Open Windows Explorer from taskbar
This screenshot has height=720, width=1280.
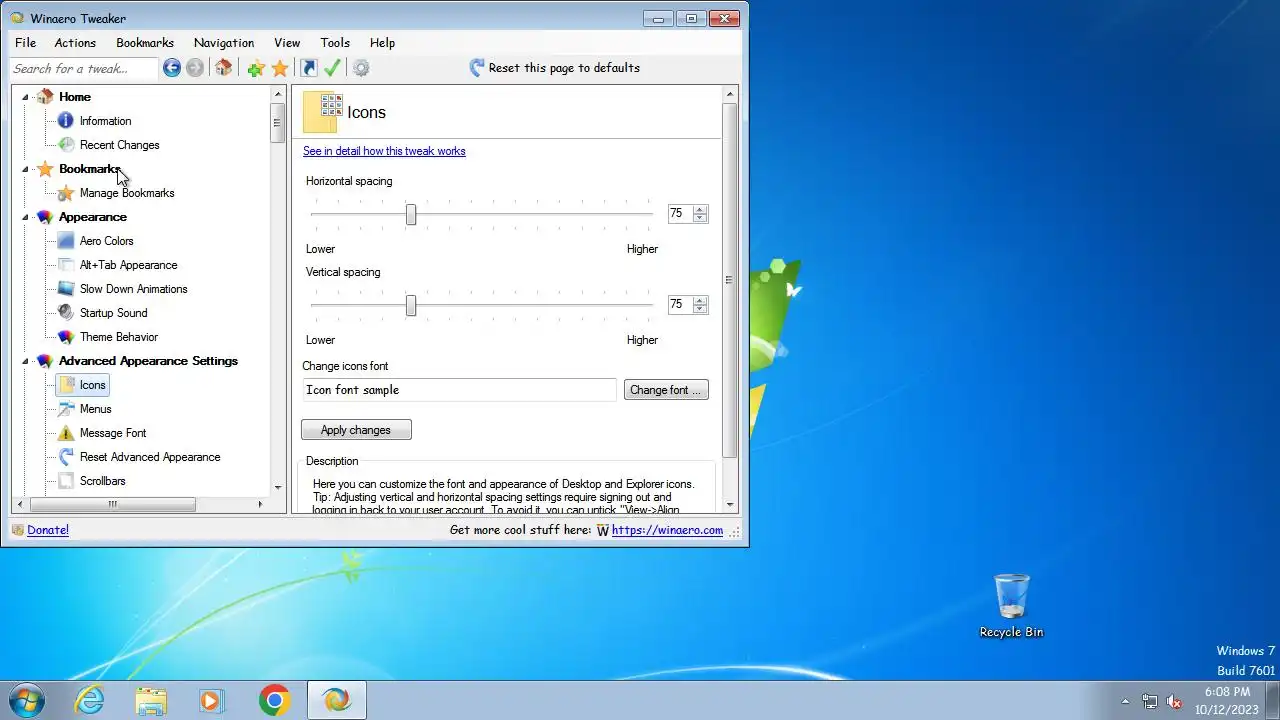[151, 700]
